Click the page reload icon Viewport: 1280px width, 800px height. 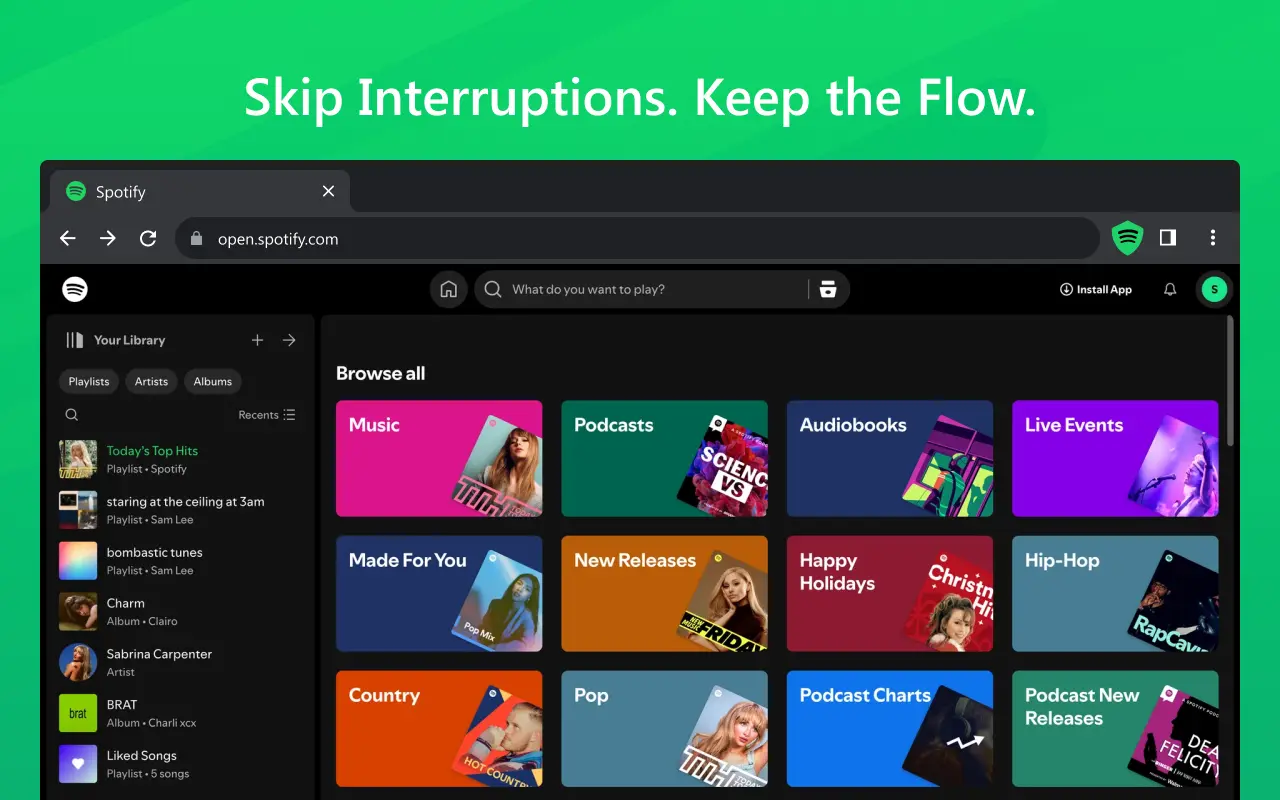click(x=148, y=238)
